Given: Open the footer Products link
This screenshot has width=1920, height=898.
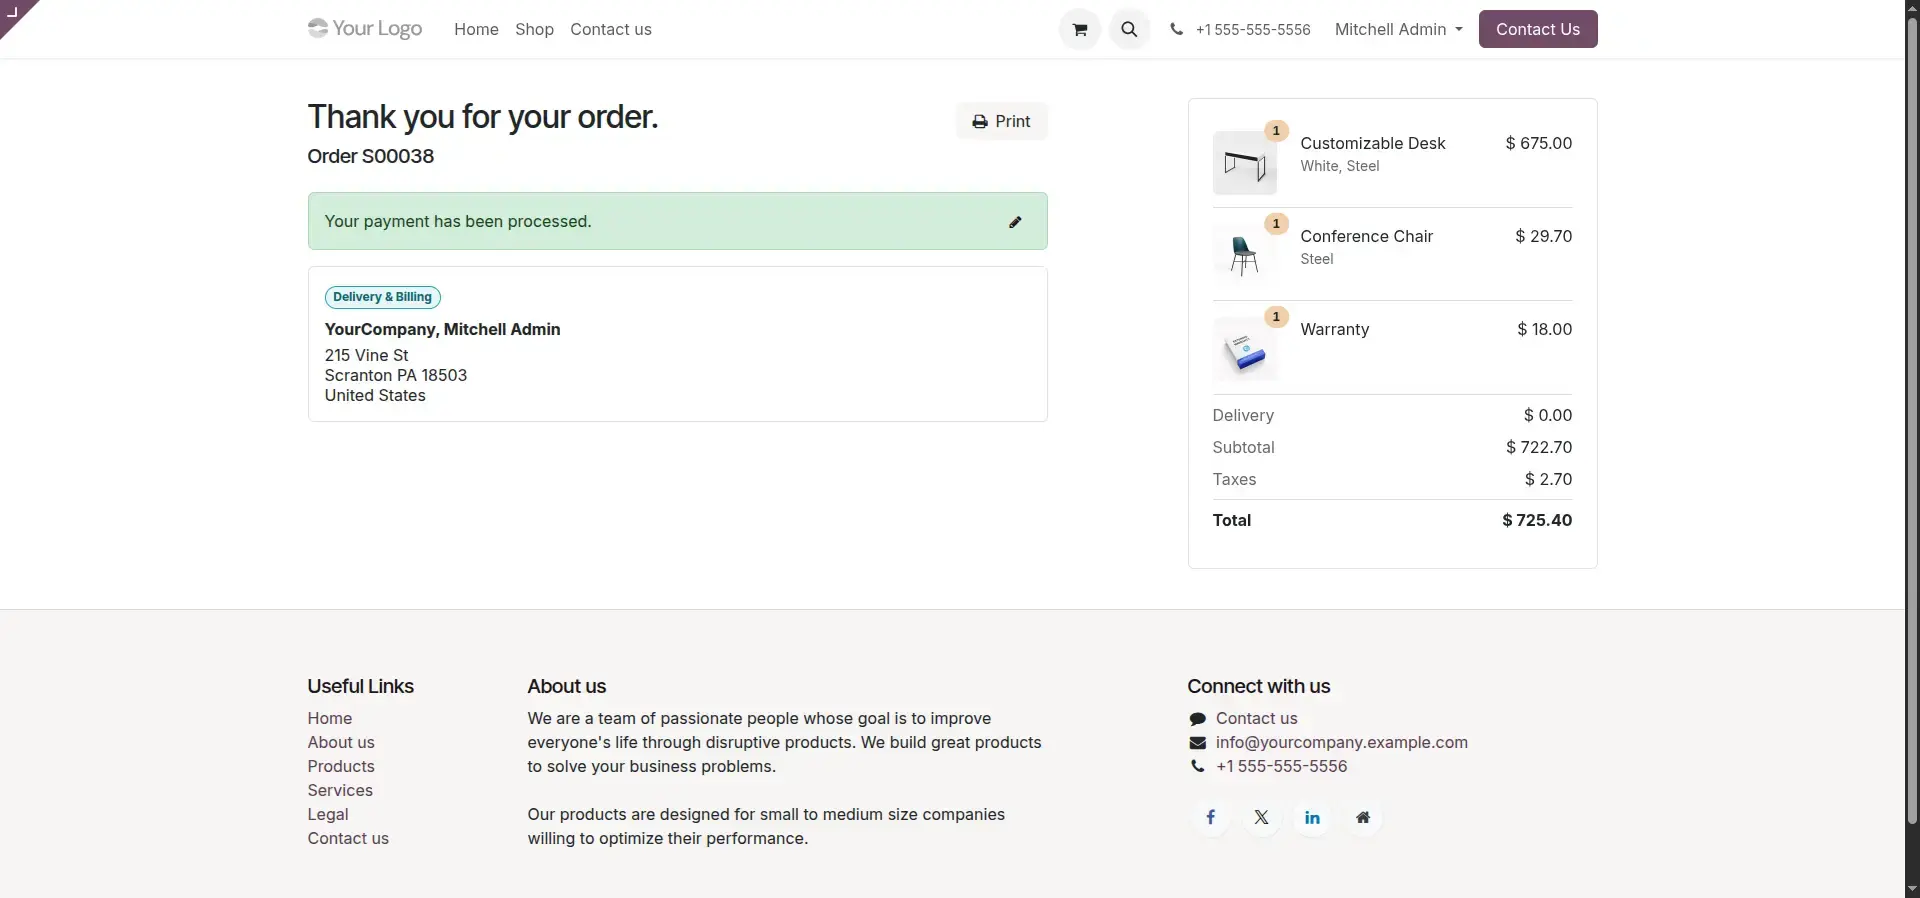Looking at the screenshot, I should pos(341,766).
